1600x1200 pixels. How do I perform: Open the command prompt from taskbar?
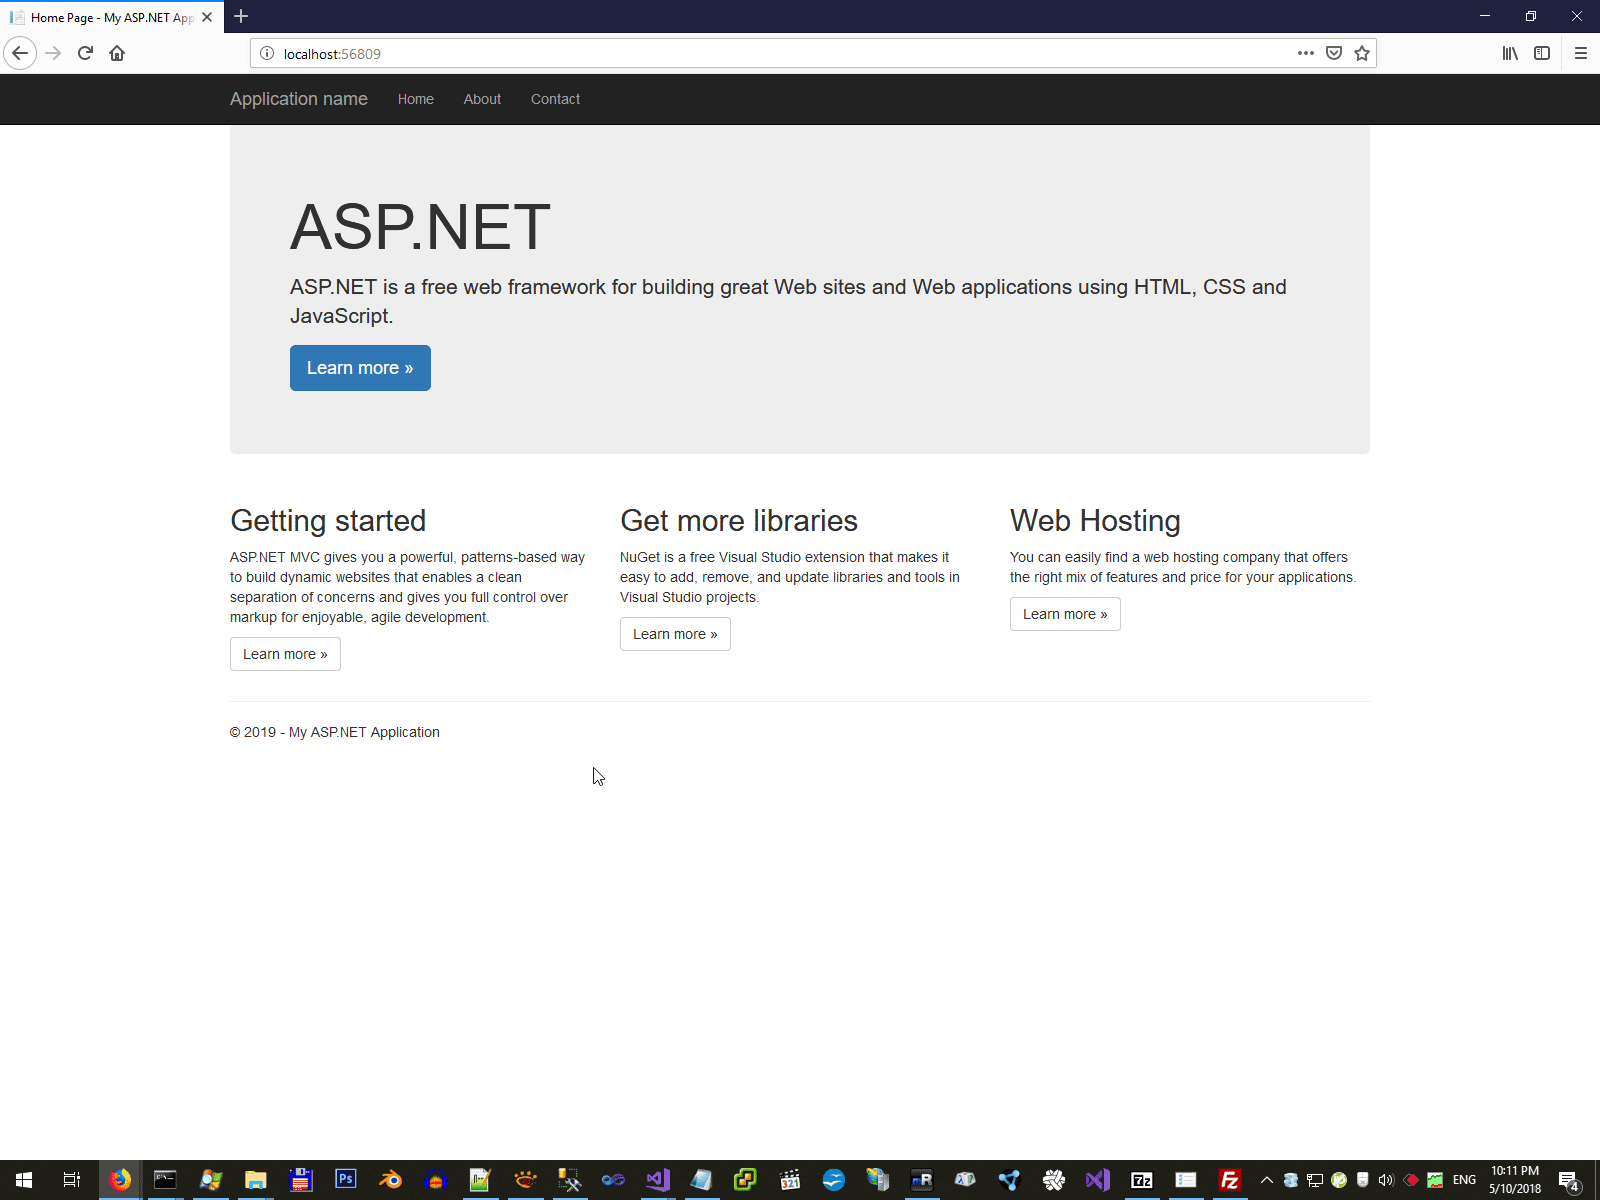pyautogui.click(x=165, y=1180)
